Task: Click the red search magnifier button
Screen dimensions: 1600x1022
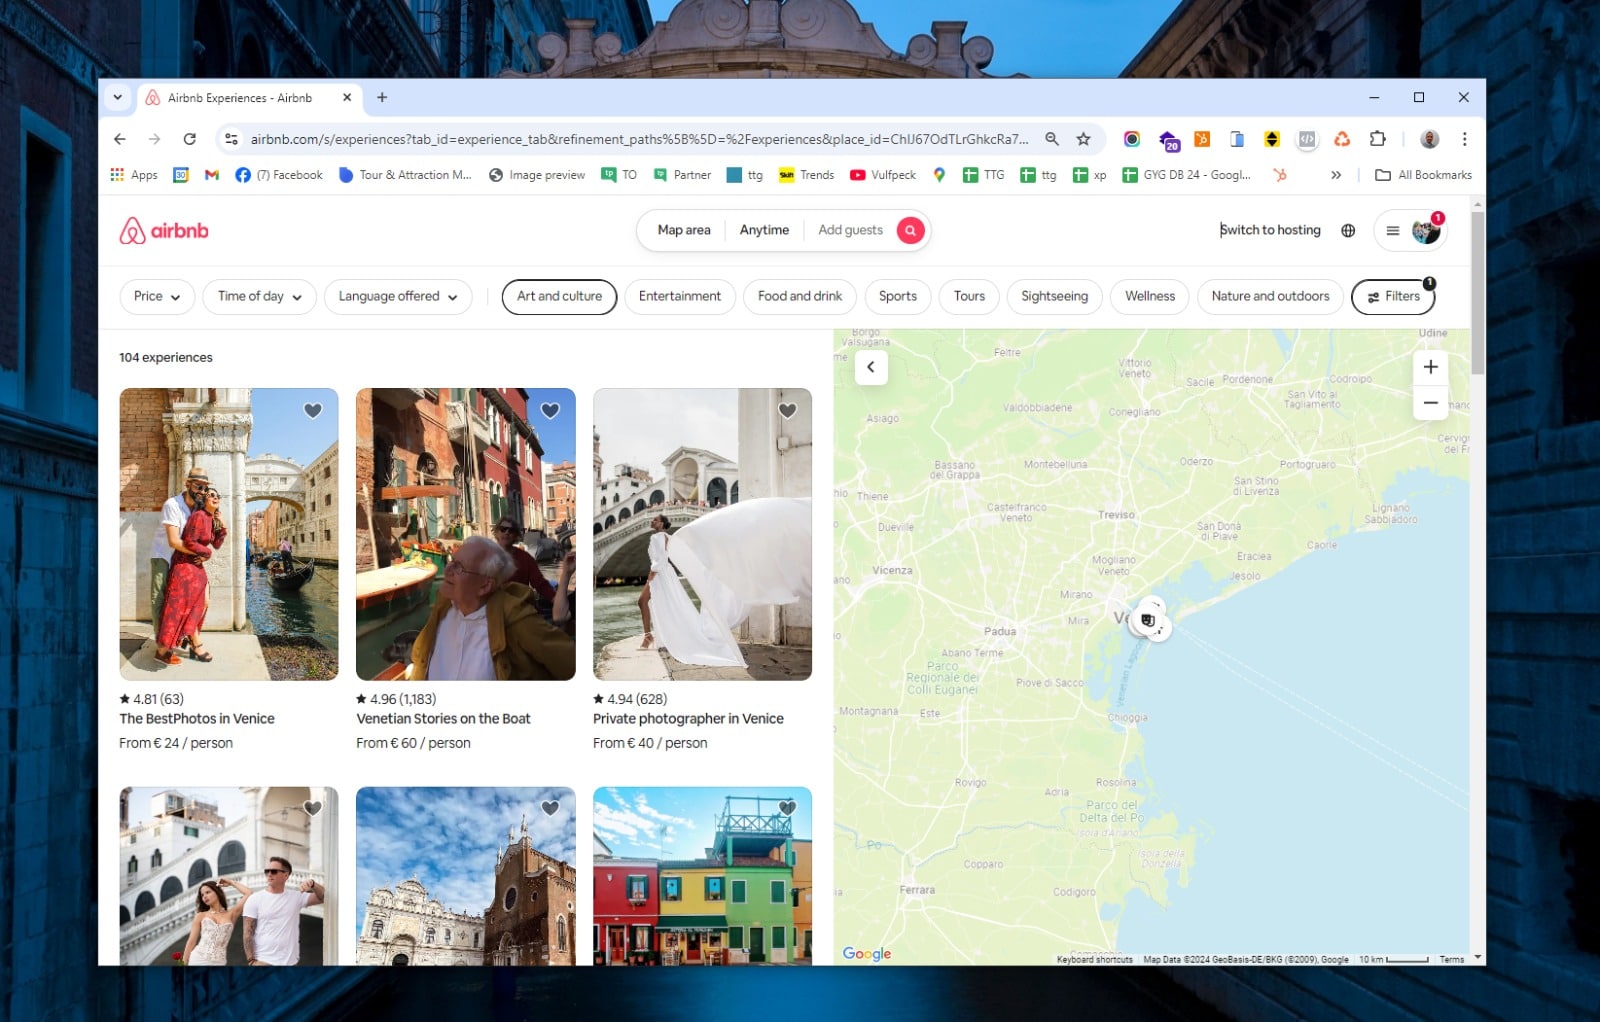Action: click(910, 231)
